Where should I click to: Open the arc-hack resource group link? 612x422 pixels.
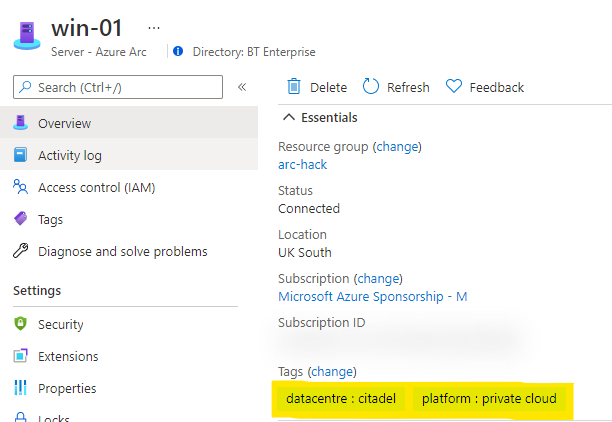(x=302, y=164)
